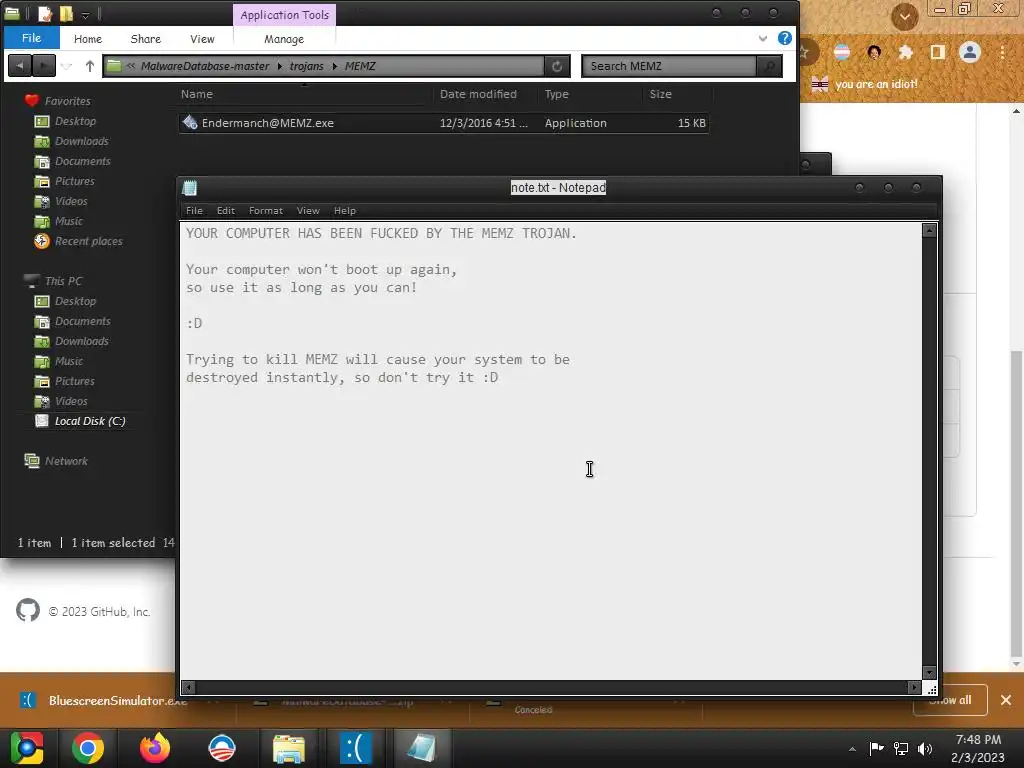
Task: Go back in File Explorer
Action: pyautogui.click(x=20, y=66)
